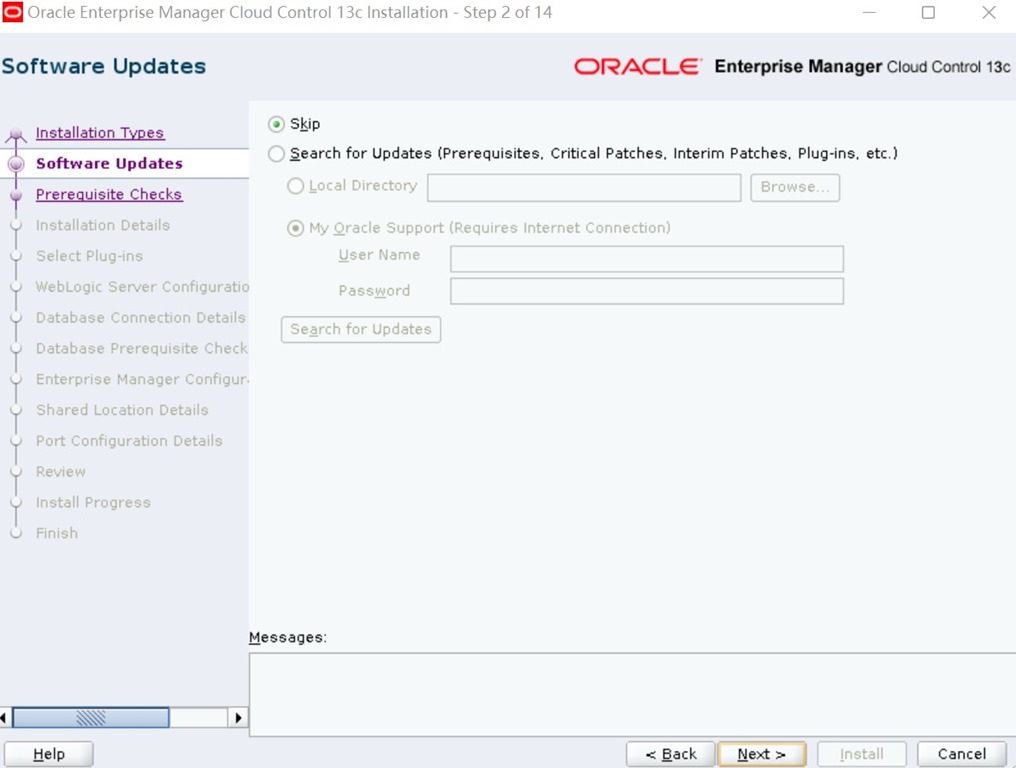
Task: Click the Prerequisite Checks step marker icon
Action: pos(16,194)
